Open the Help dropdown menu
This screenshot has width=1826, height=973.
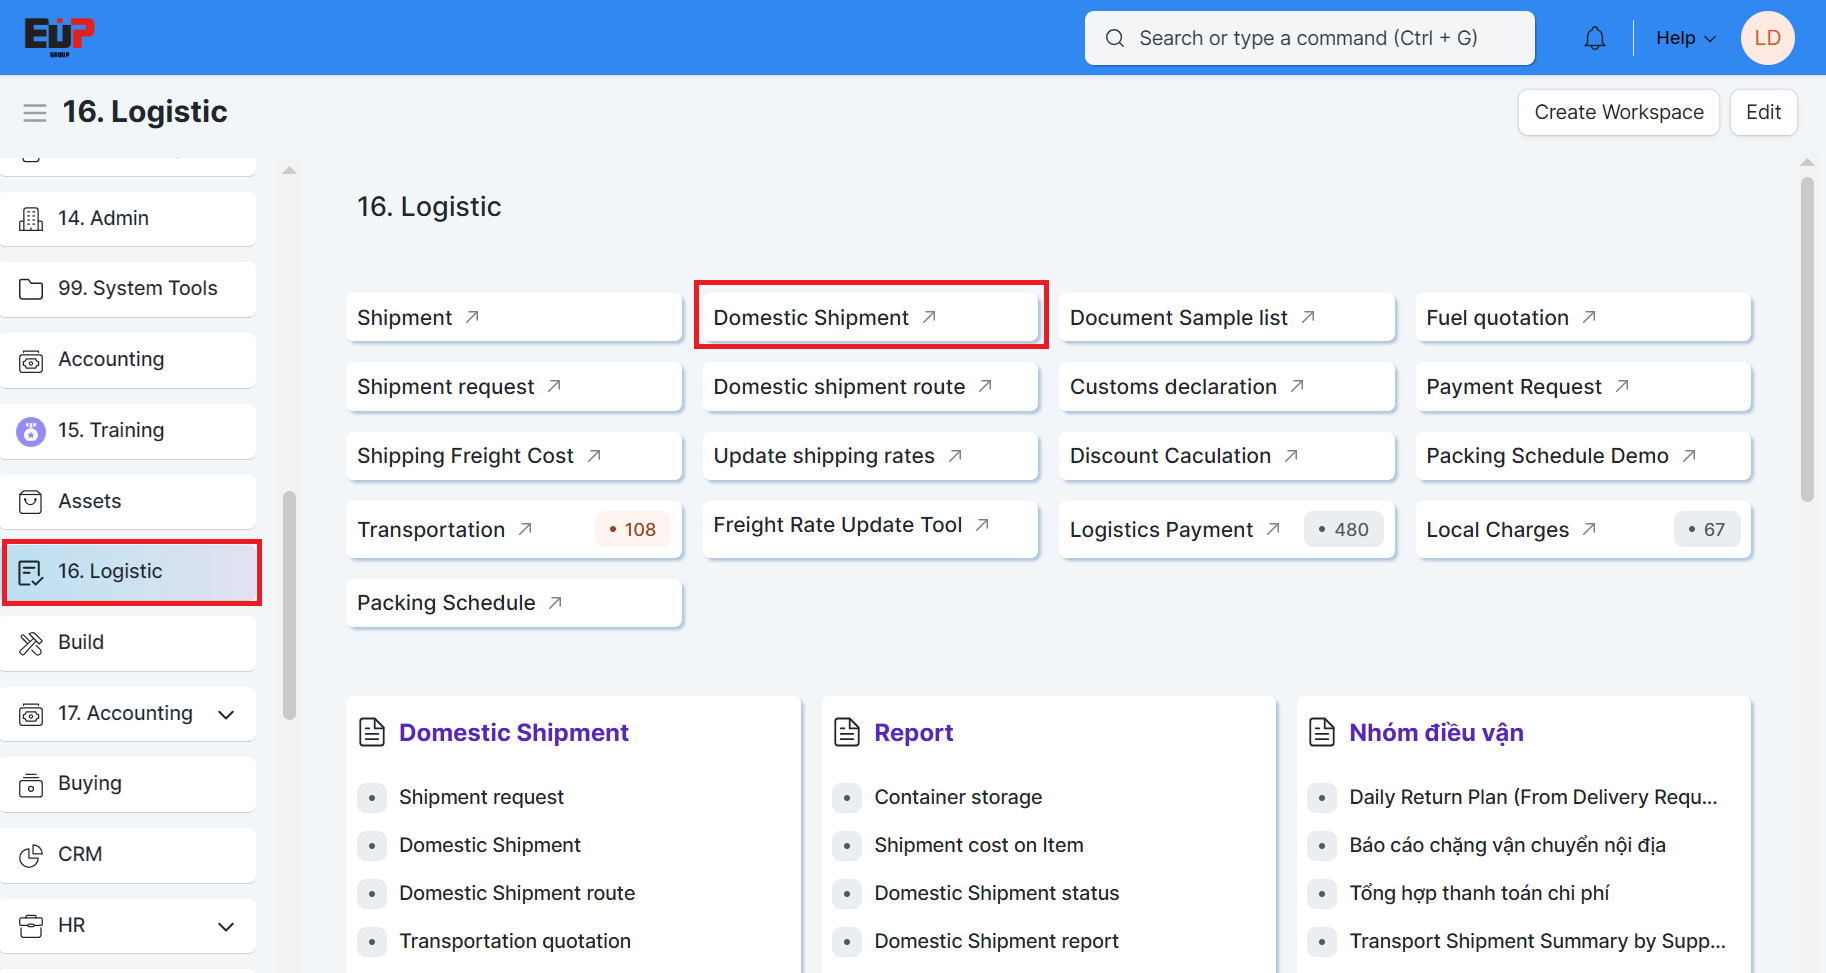point(1685,38)
